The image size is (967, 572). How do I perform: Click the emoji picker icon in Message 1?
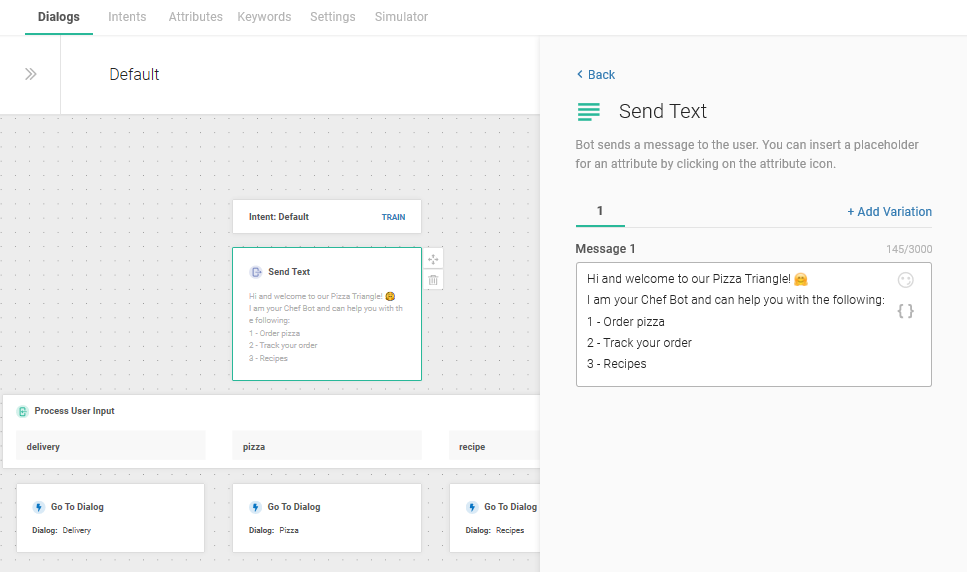click(905, 280)
